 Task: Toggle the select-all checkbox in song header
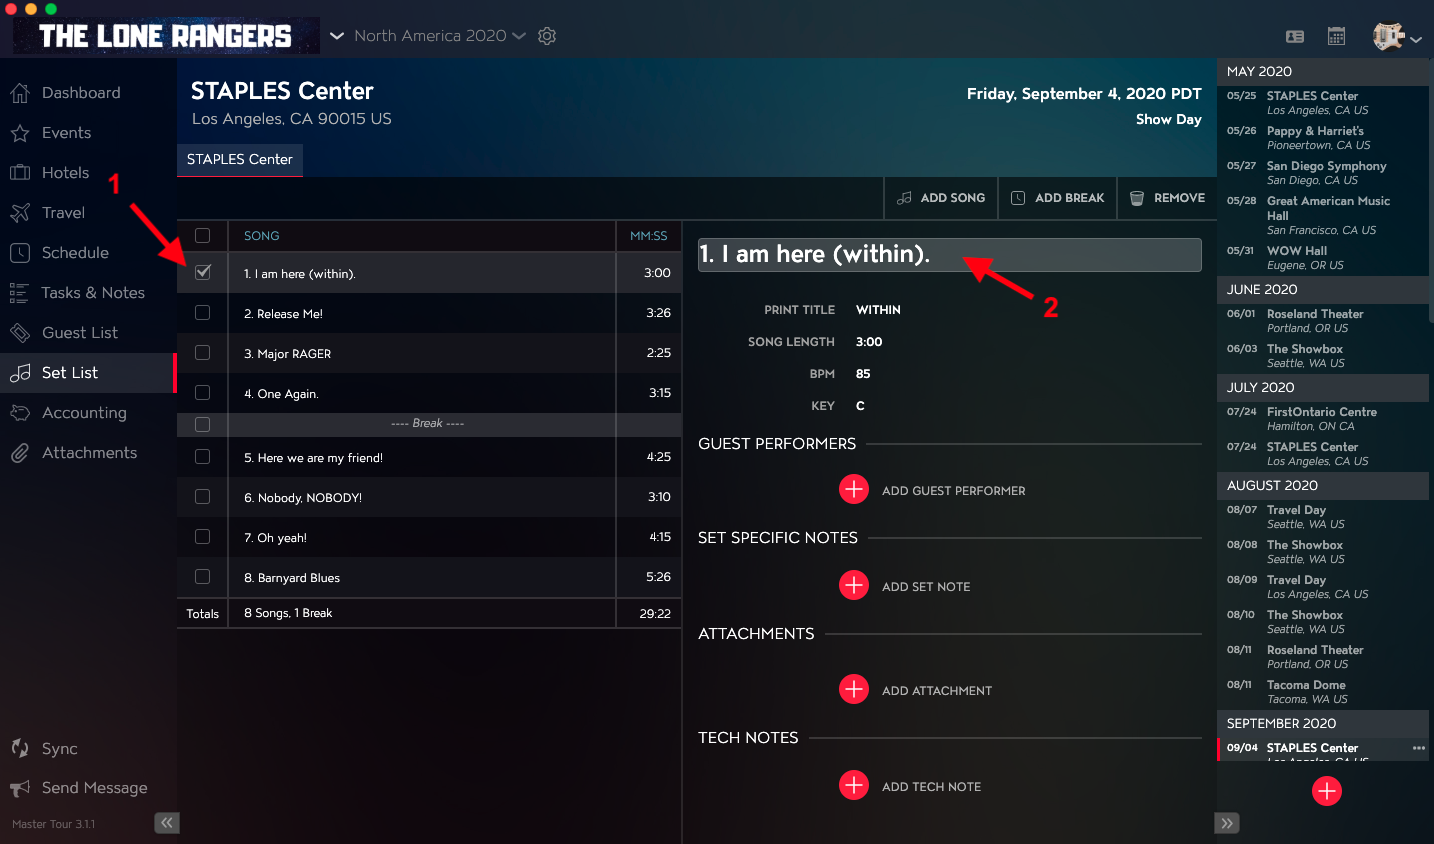203,236
